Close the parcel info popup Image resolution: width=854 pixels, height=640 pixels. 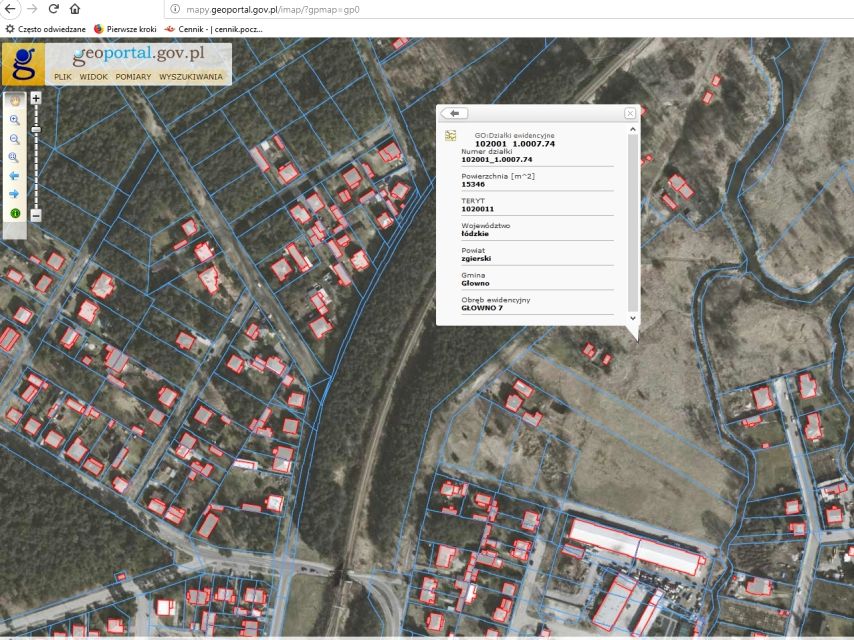click(630, 113)
